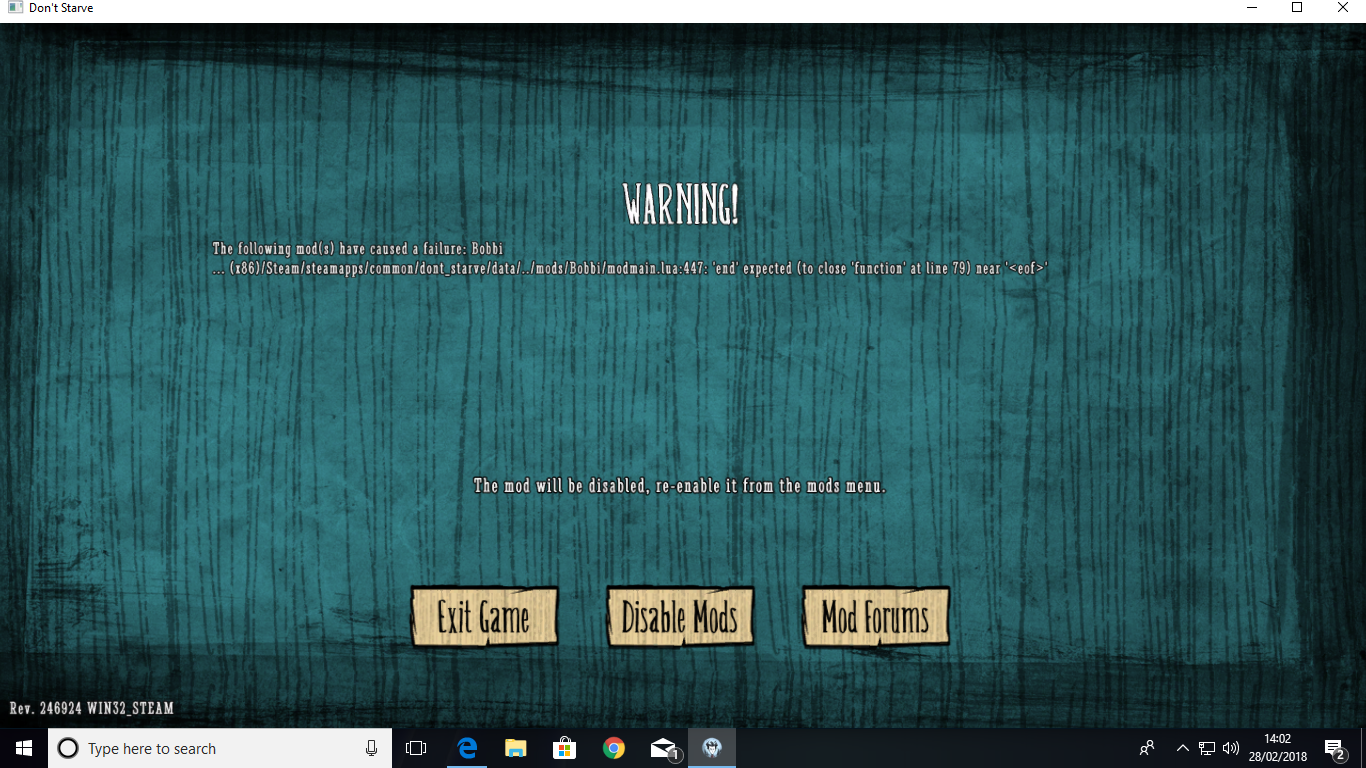Open the Mod Forums
This screenshot has width=1366, height=768.
pyautogui.click(x=875, y=617)
